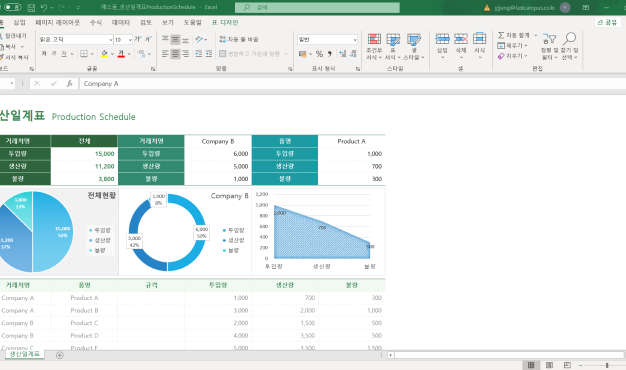Click the Share (공유) button
The height and width of the screenshot is (370, 626).
coord(607,22)
